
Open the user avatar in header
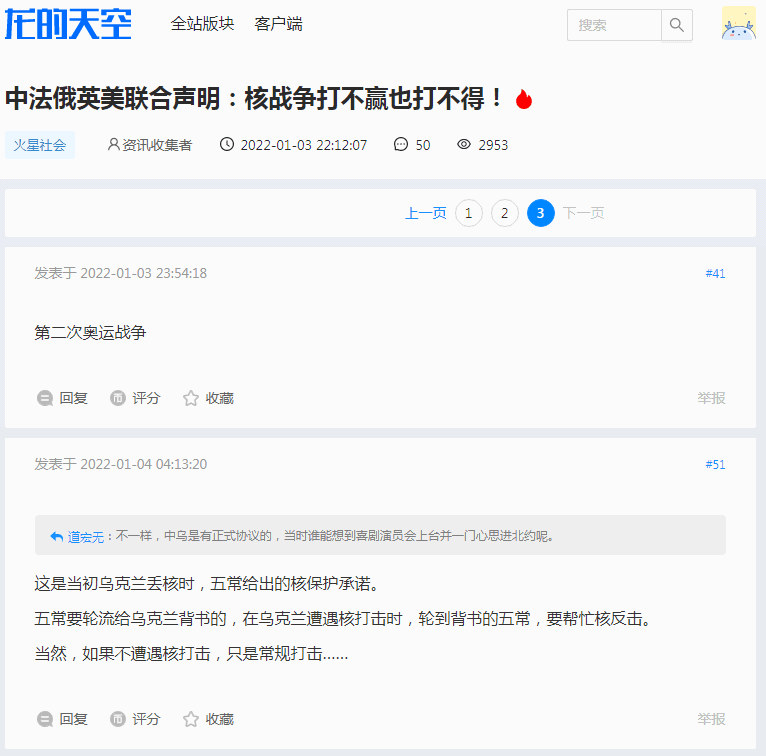(x=739, y=23)
